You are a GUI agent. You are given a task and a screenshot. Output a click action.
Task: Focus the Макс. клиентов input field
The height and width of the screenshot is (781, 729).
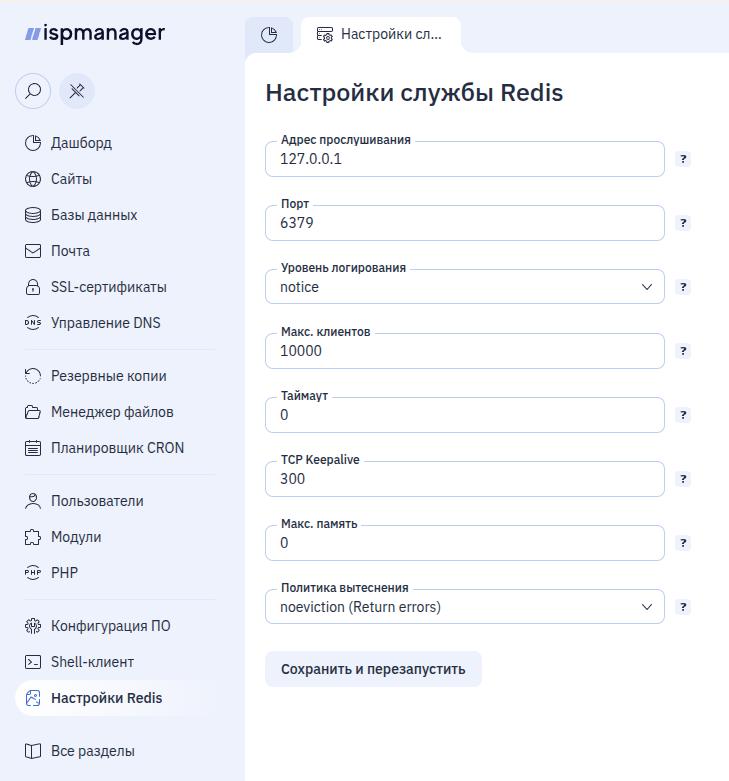coord(465,351)
